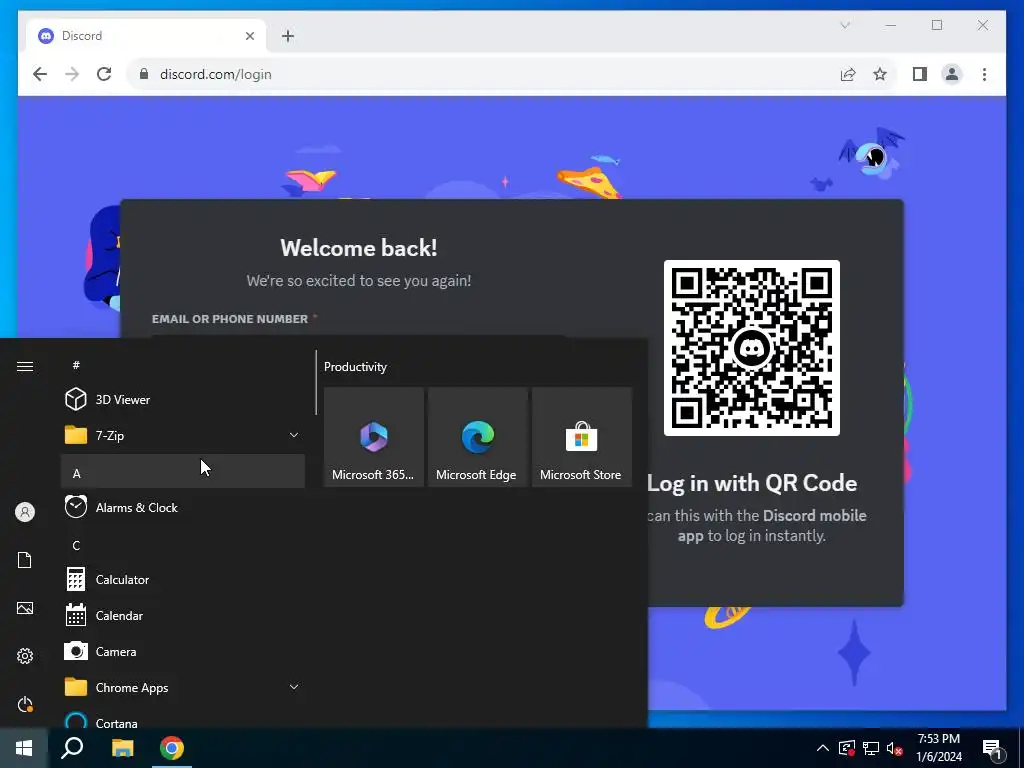Screen dimensions: 1024x768
Task: Click the Power icon in Start sidebar
Action: 25,704
